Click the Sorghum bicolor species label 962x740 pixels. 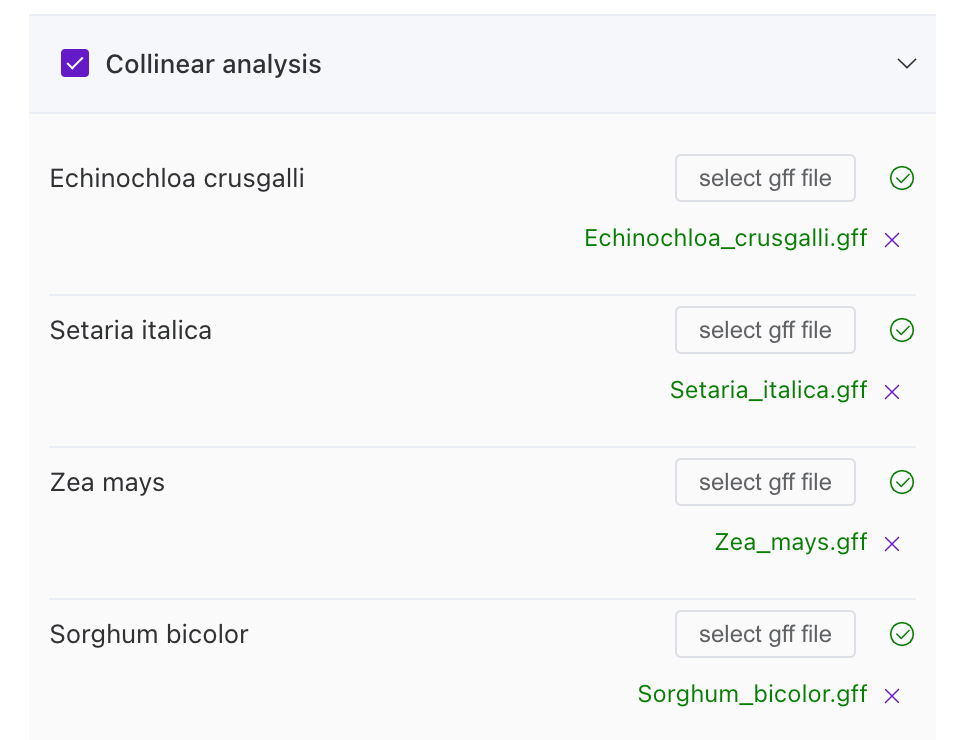point(149,634)
